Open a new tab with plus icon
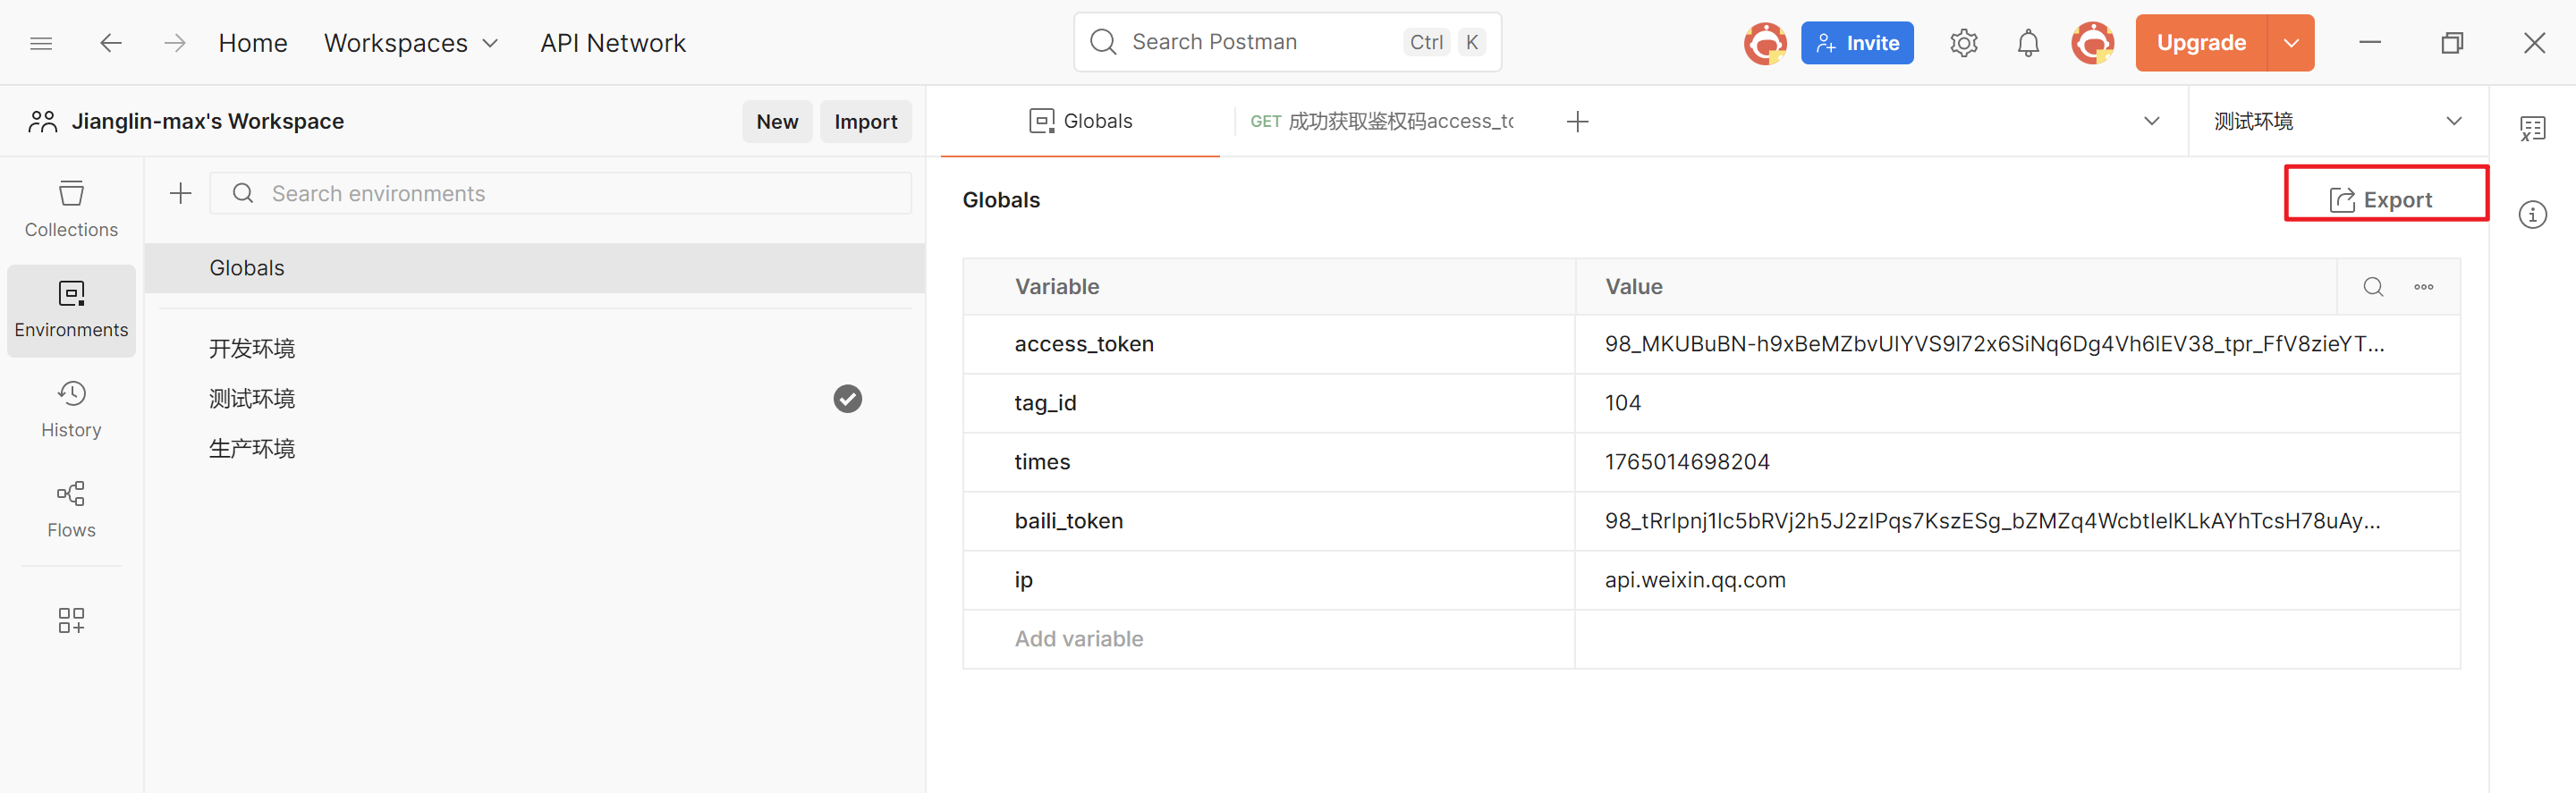Viewport: 2576px width, 793px height. tap(1577, 121)
